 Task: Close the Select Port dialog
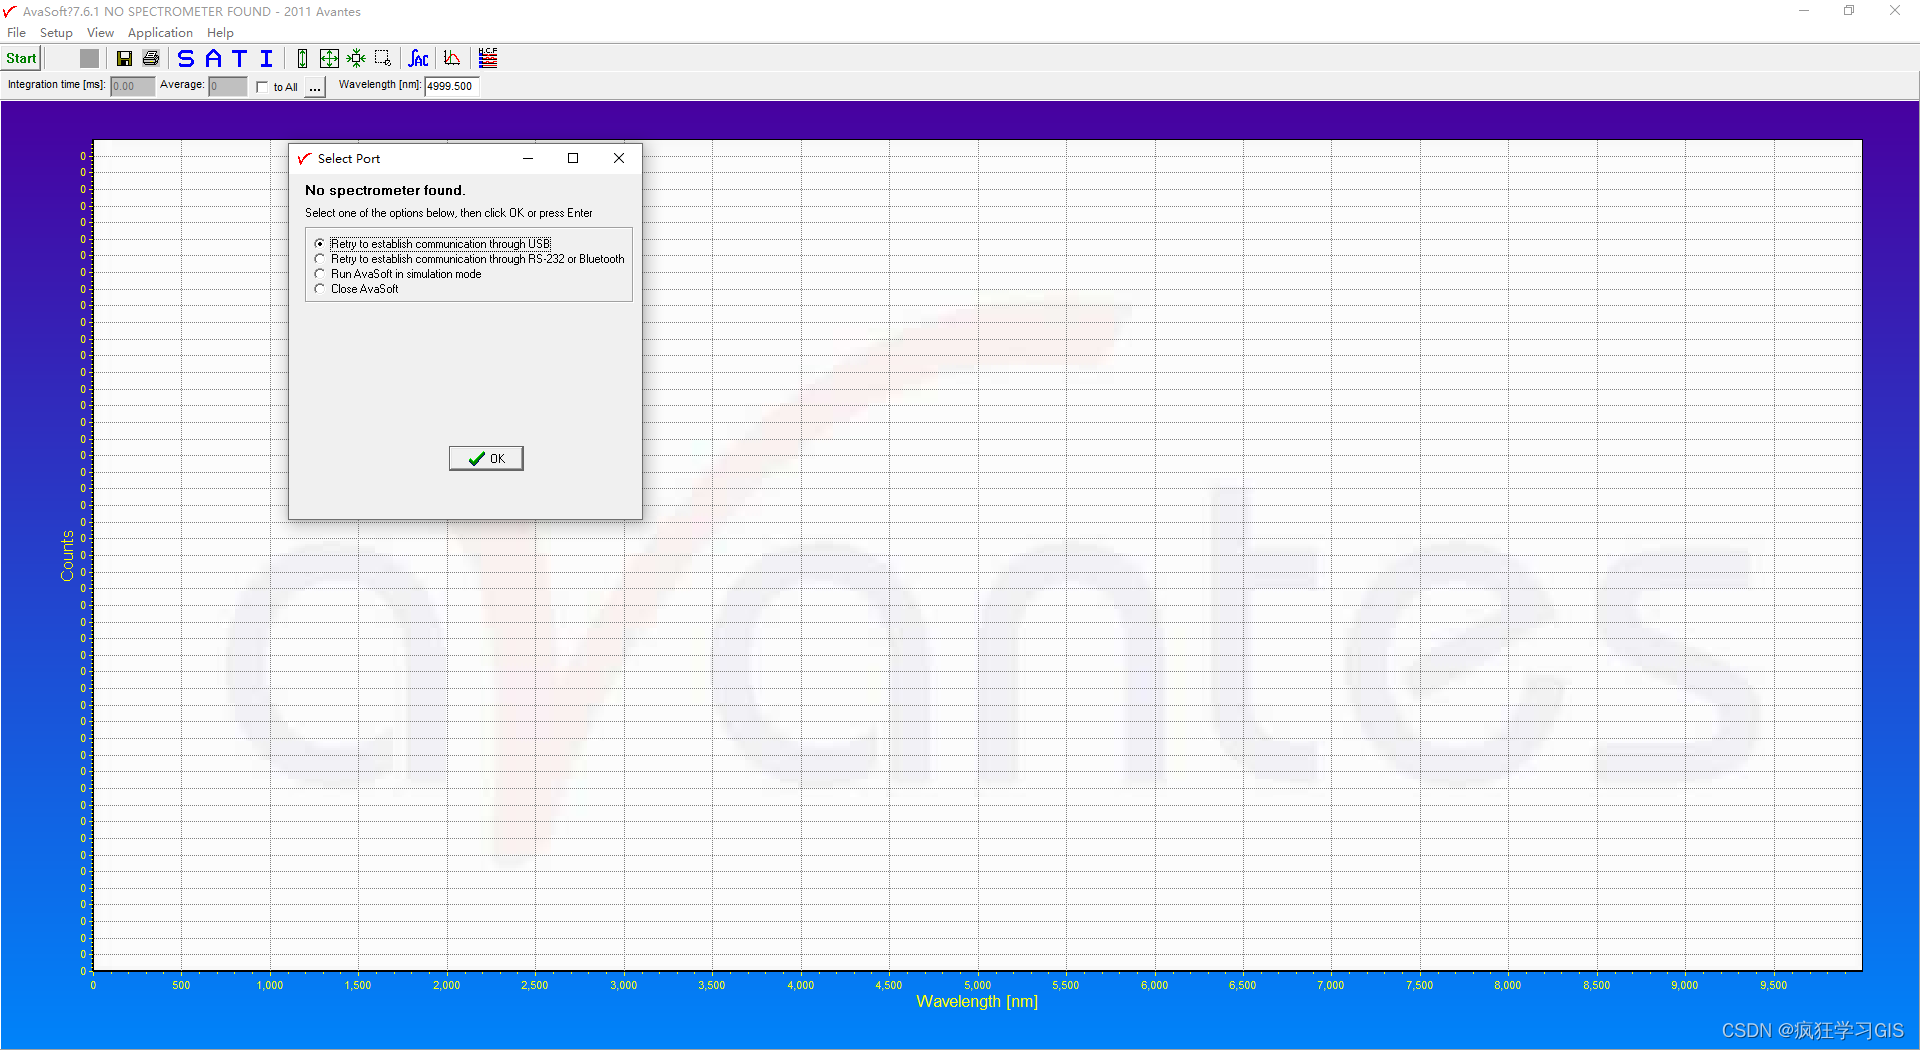[619, 158]
